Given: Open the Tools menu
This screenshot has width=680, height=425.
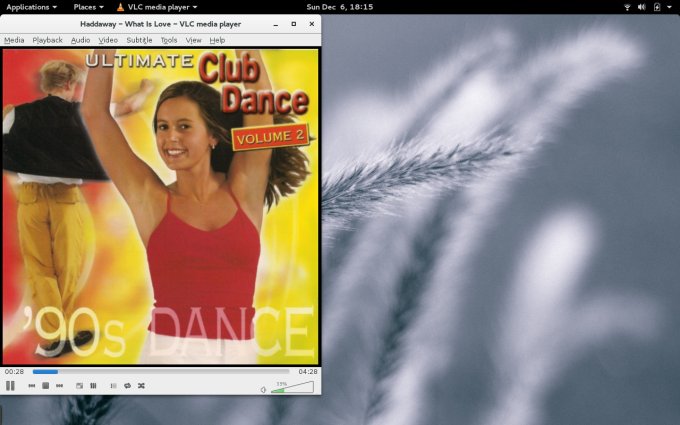Looking at the screenshot, I should 169,40.
